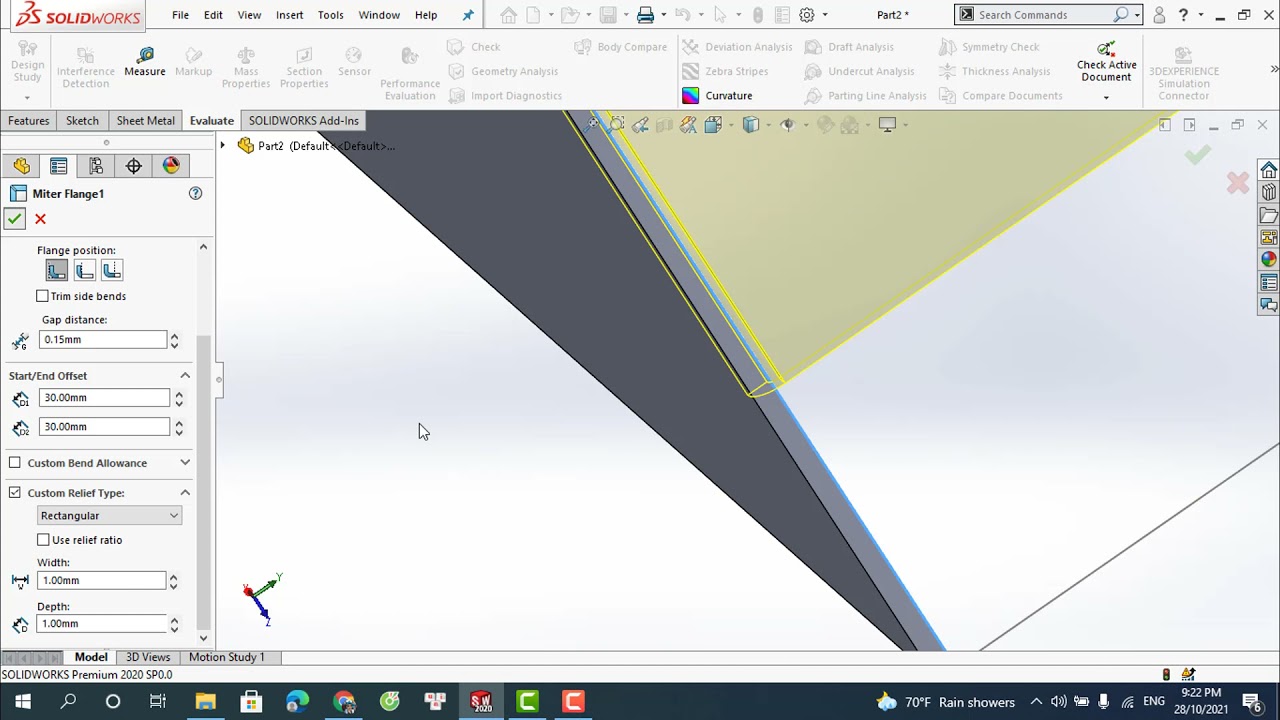Click Zoom to Fit in view toolbar
1280x720 pixels.
[x=593, y=125]
